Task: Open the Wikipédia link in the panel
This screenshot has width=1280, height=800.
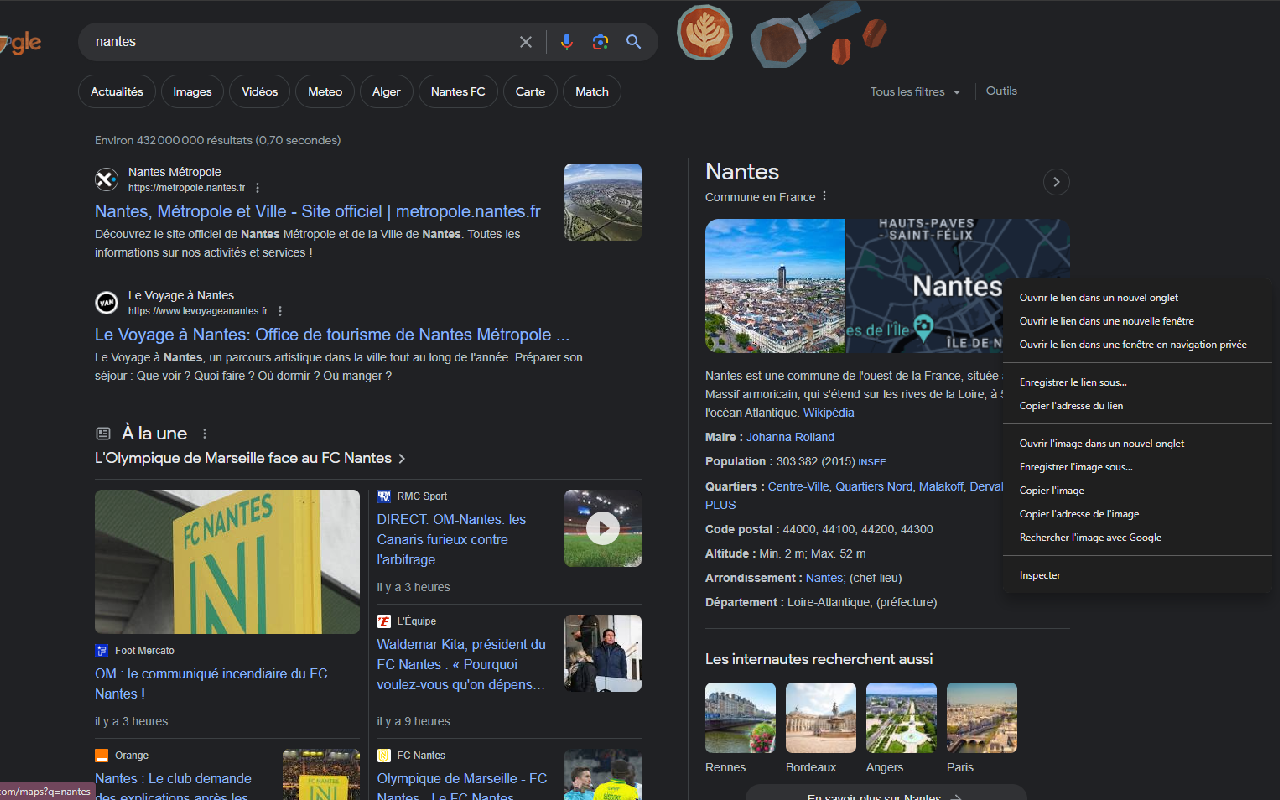Action: pos(828,412)
